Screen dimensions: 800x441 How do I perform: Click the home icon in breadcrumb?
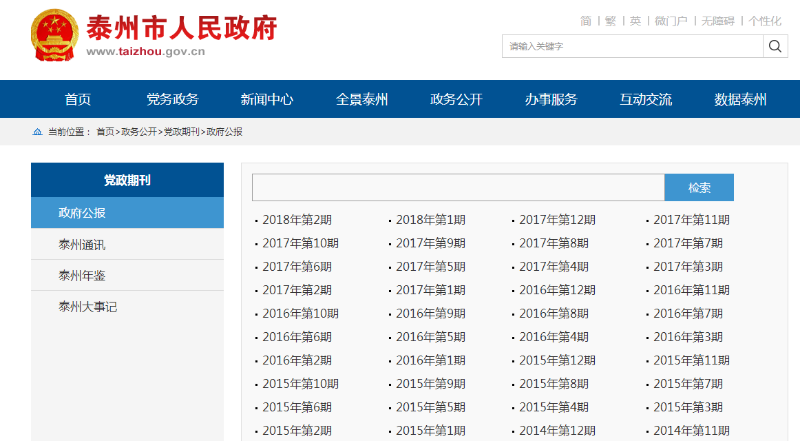[38, 132]
